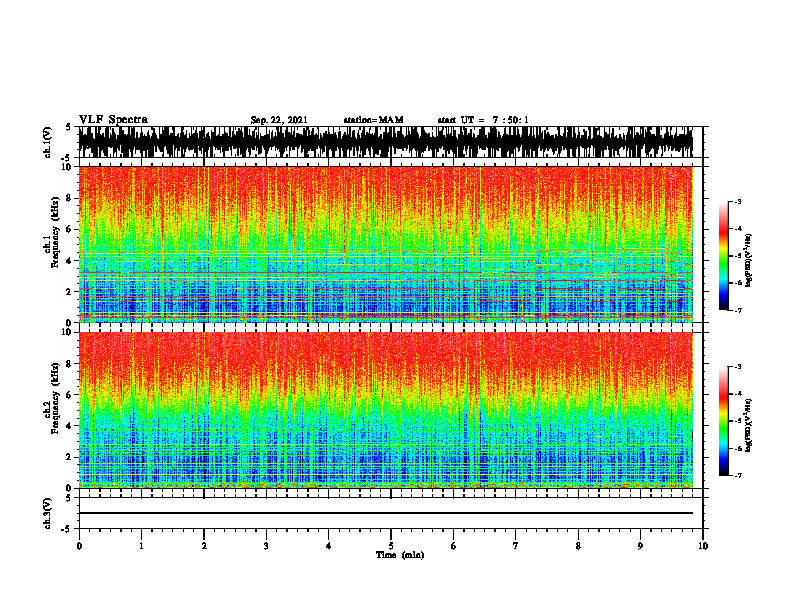Viewport: 792px width, 612px height.
Task: Click the ch.1 'Frequency (kHz)' axis label
Action: pyautogui.click(x=55, y=233)
